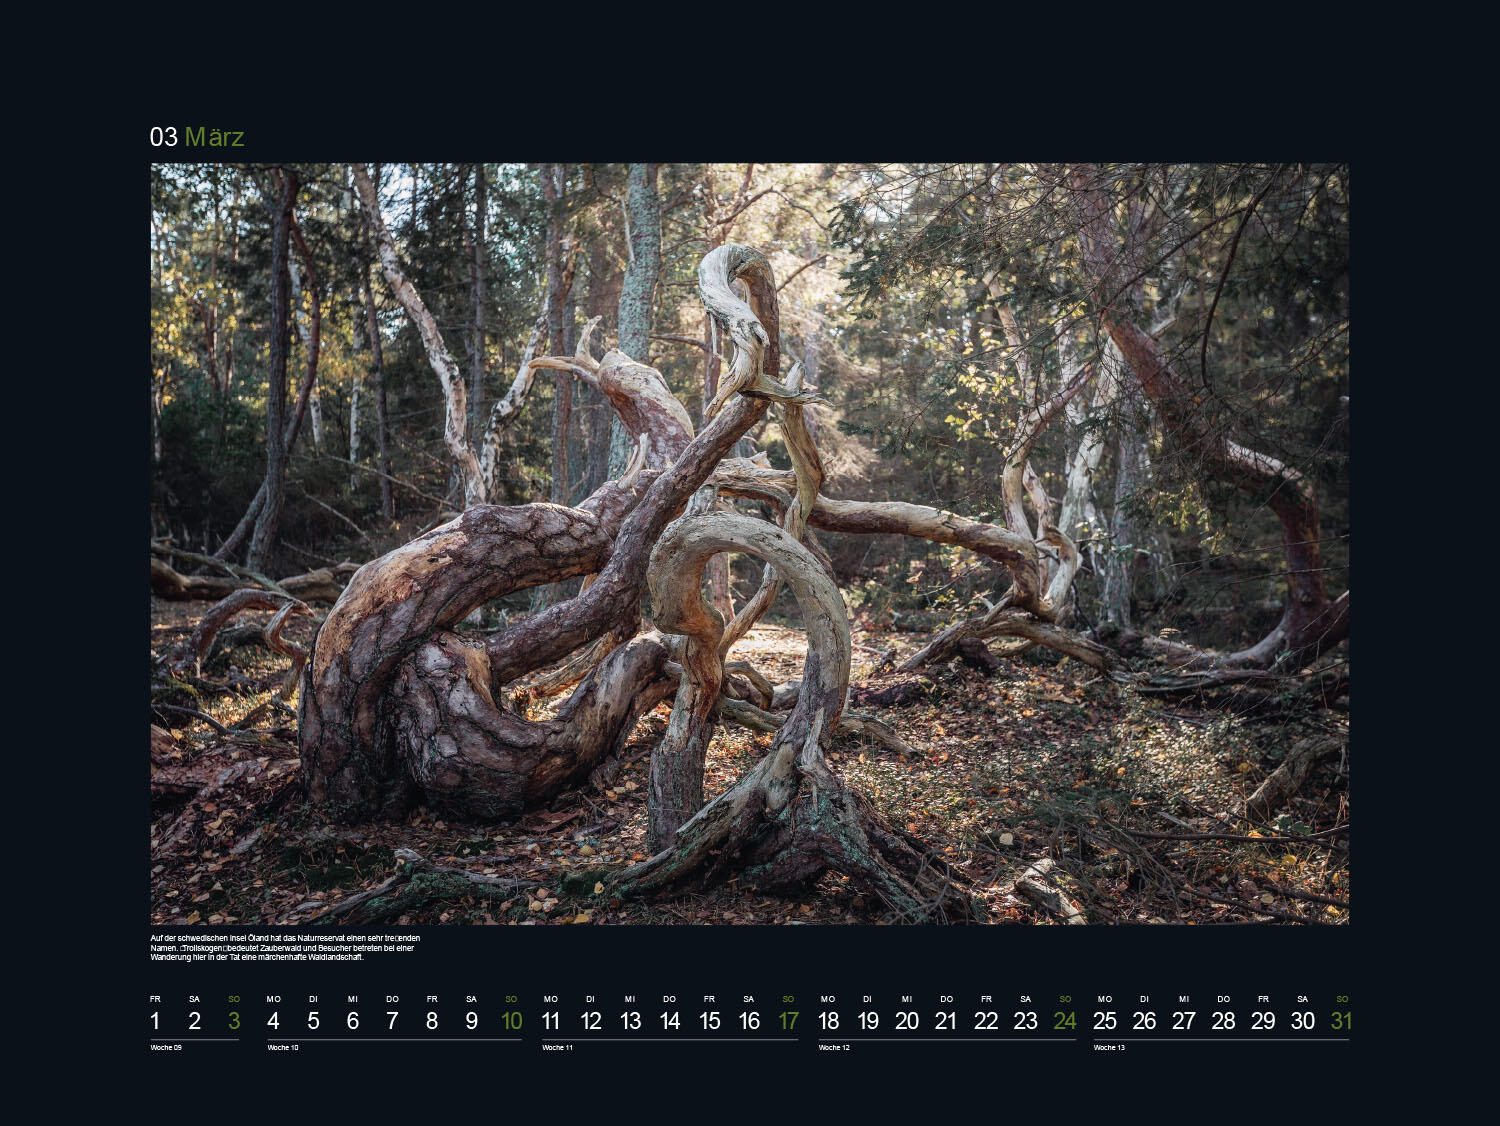The width and height of the screenshot is (1500, 1126).
Task: Click the photo caption about Öland
Action: 285,947
